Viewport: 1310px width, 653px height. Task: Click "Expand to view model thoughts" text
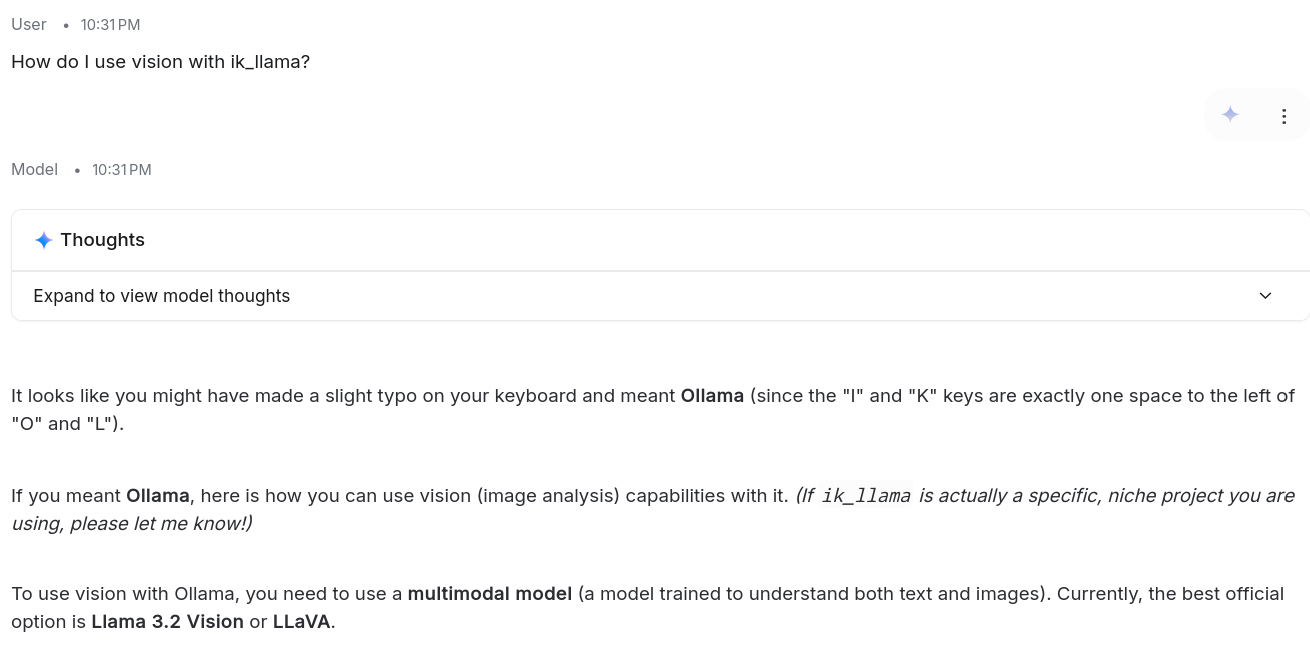[162, 296]
